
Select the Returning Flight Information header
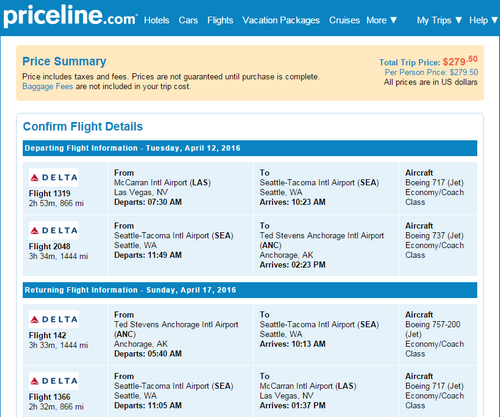pos(250,290)
